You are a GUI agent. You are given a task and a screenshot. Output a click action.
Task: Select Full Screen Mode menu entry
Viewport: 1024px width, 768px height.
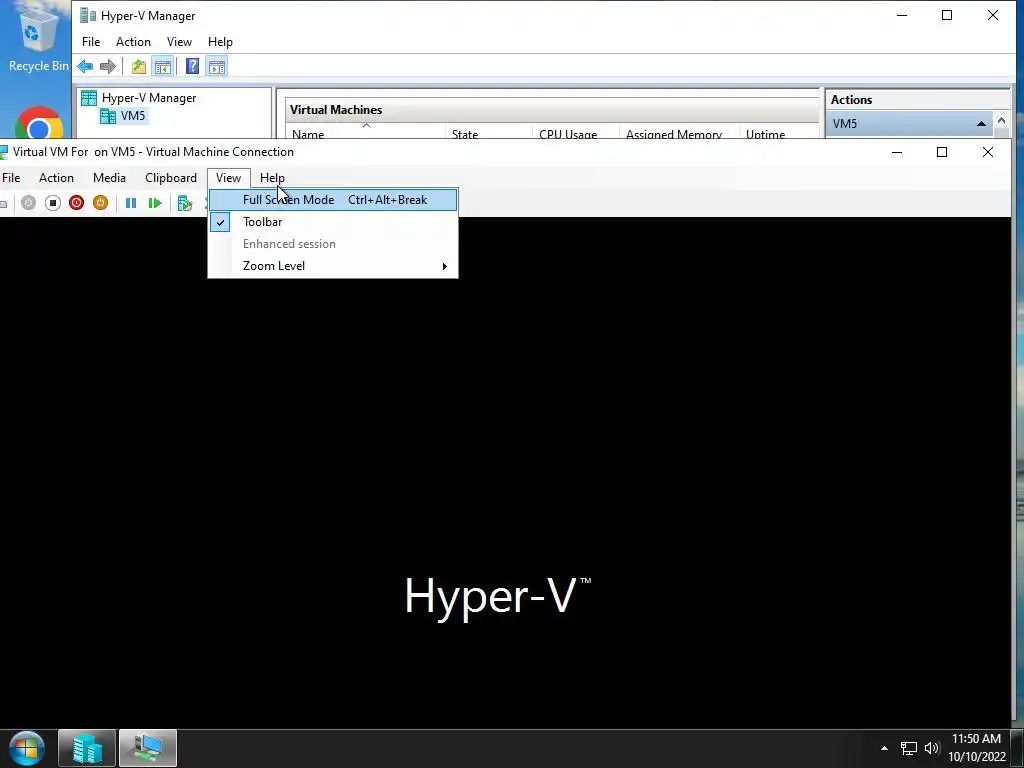tap(333, 200)
